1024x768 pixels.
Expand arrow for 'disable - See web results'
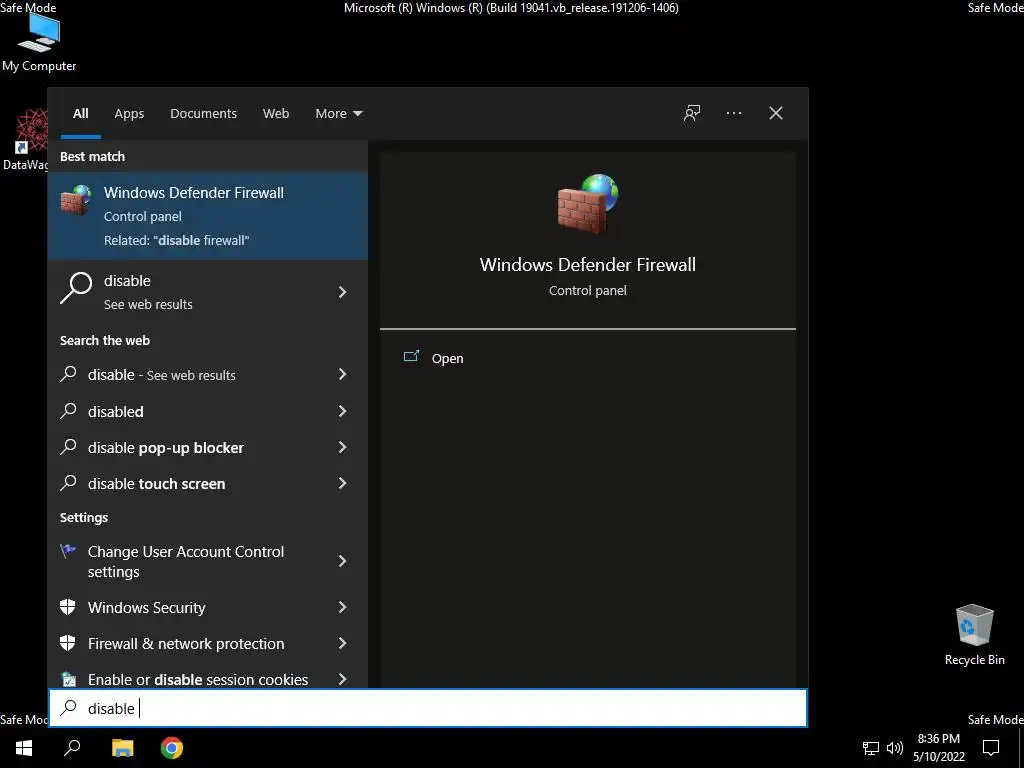click(x=342, y=374)
